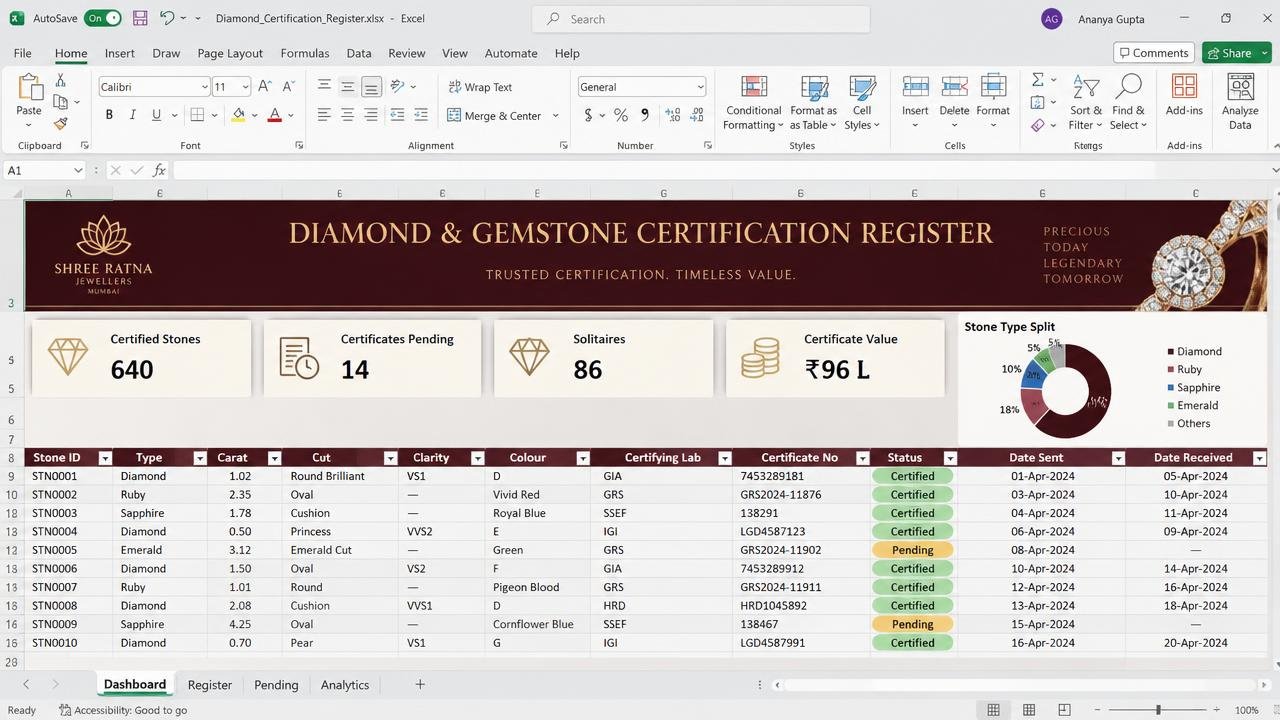Click the Accounting number format dollar icon
This screenshot has width=1280, height=720.
coord(588,115)
